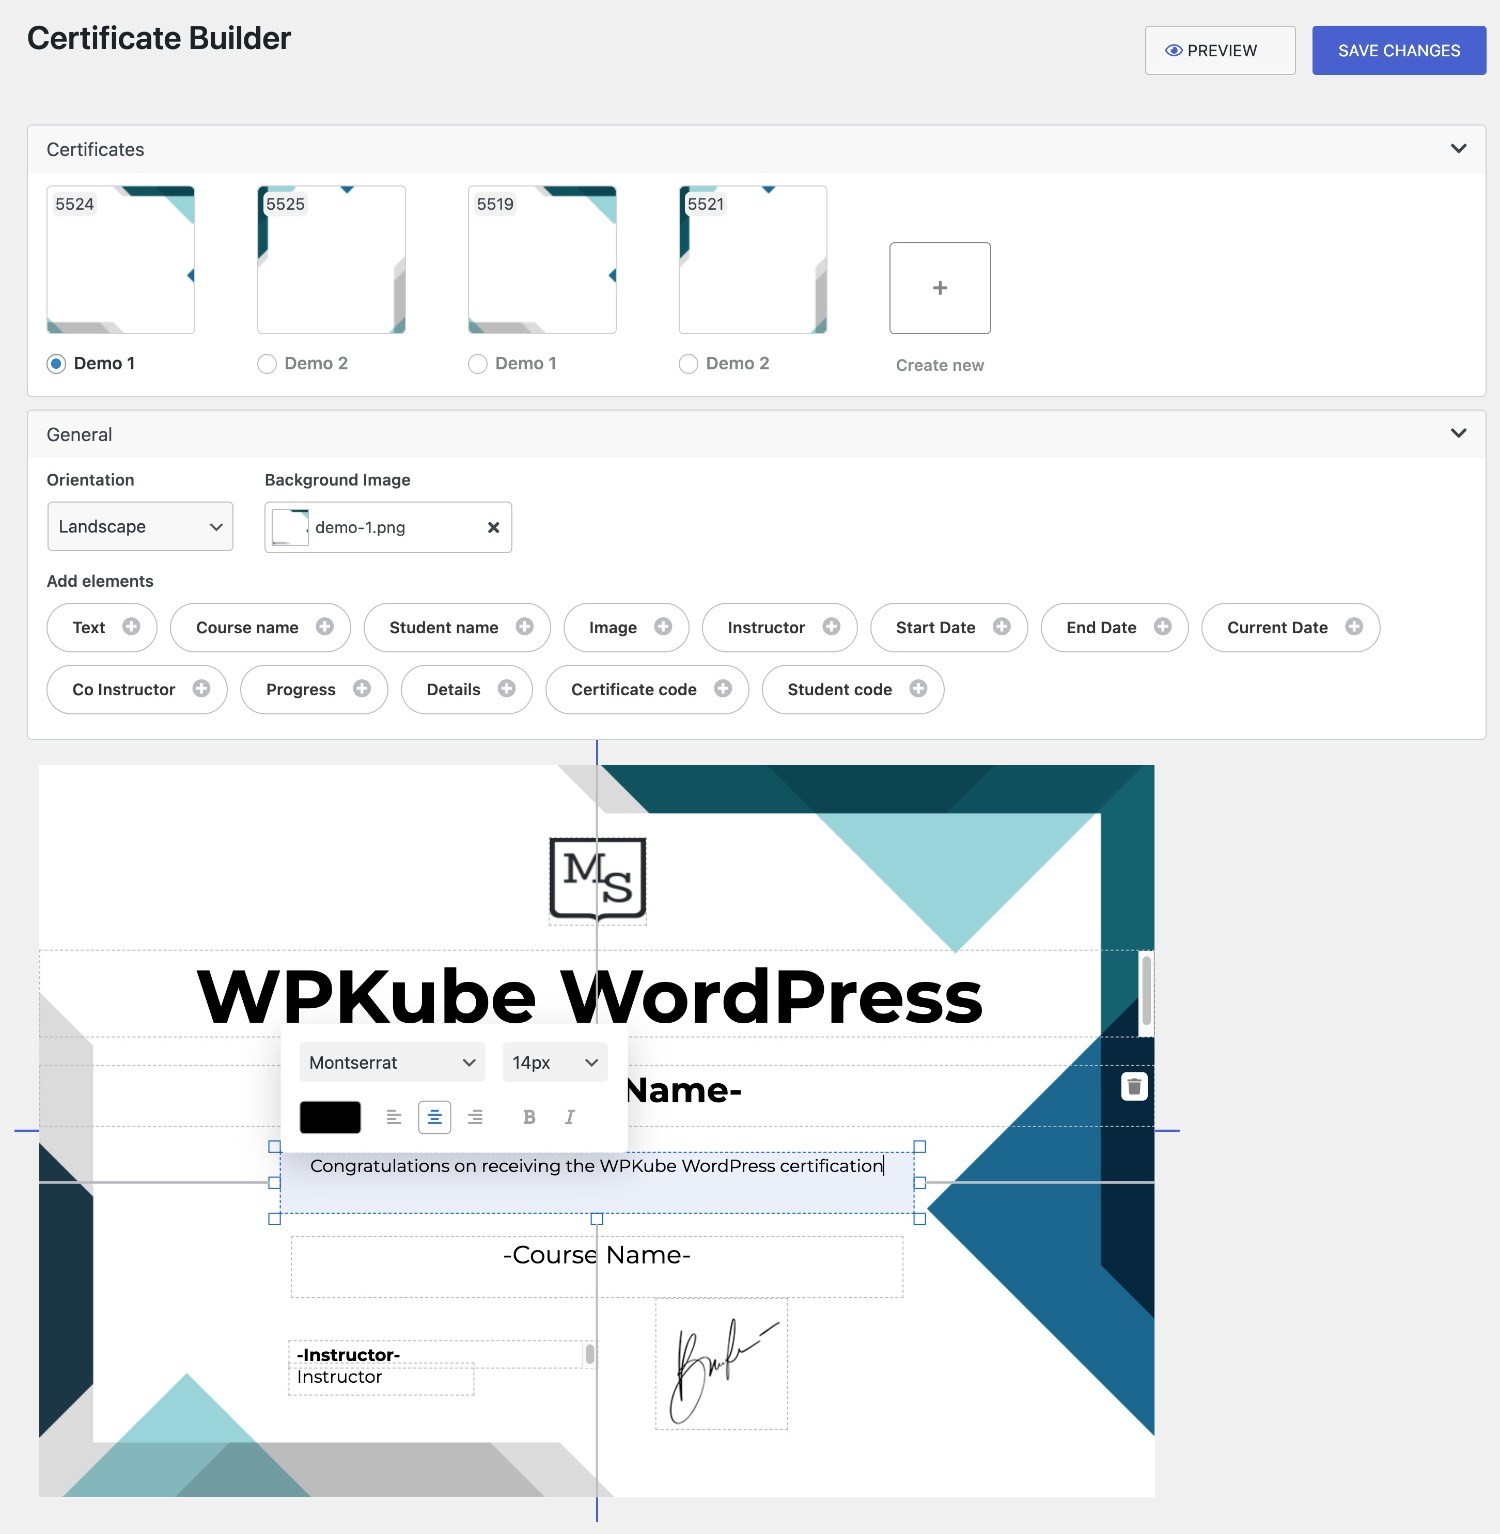Click the plus icon on Student name
The width and height of the screenshot is (1500, 1534).
tap(525, 627)
